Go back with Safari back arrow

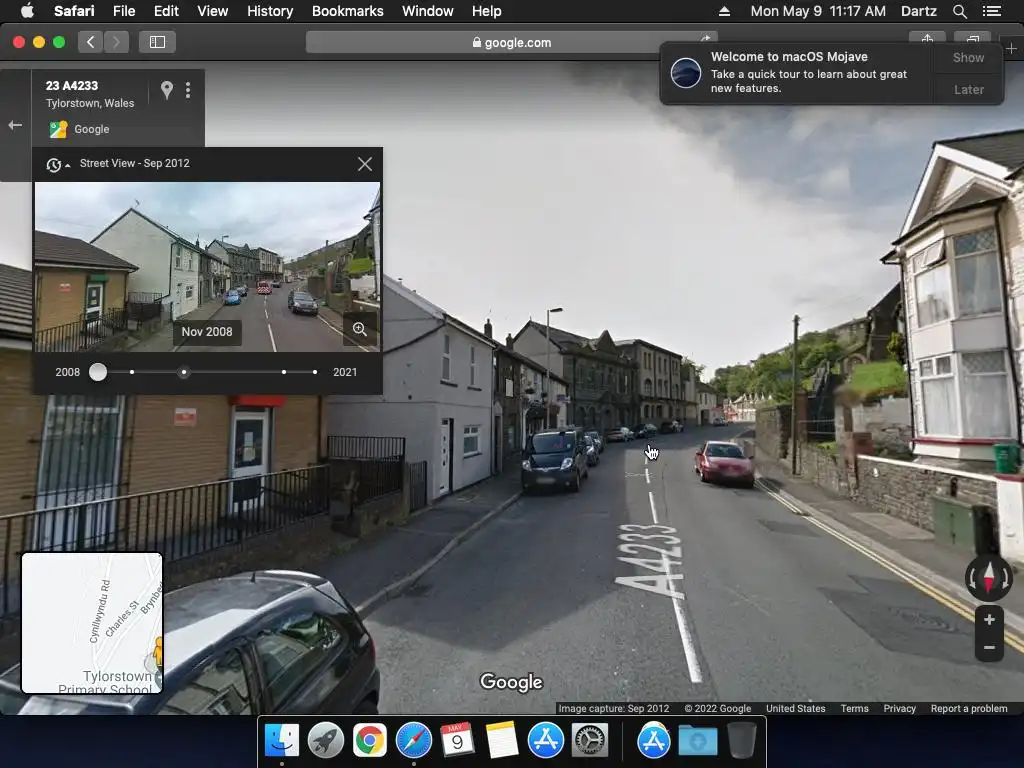click(91, 42)
